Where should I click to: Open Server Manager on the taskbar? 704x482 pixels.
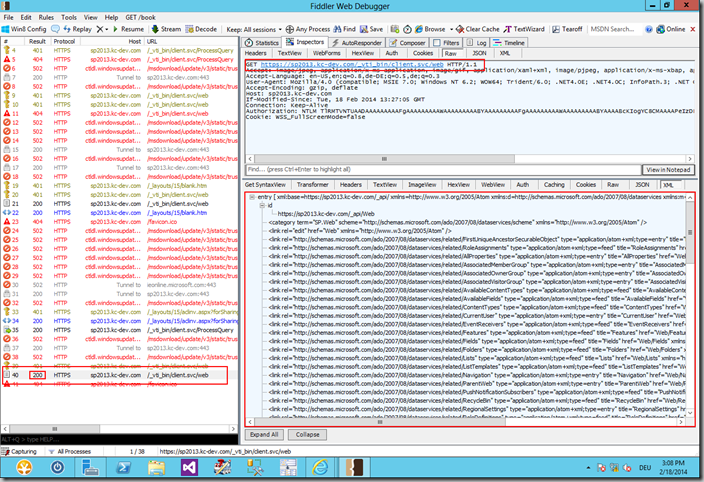[90, 468]
